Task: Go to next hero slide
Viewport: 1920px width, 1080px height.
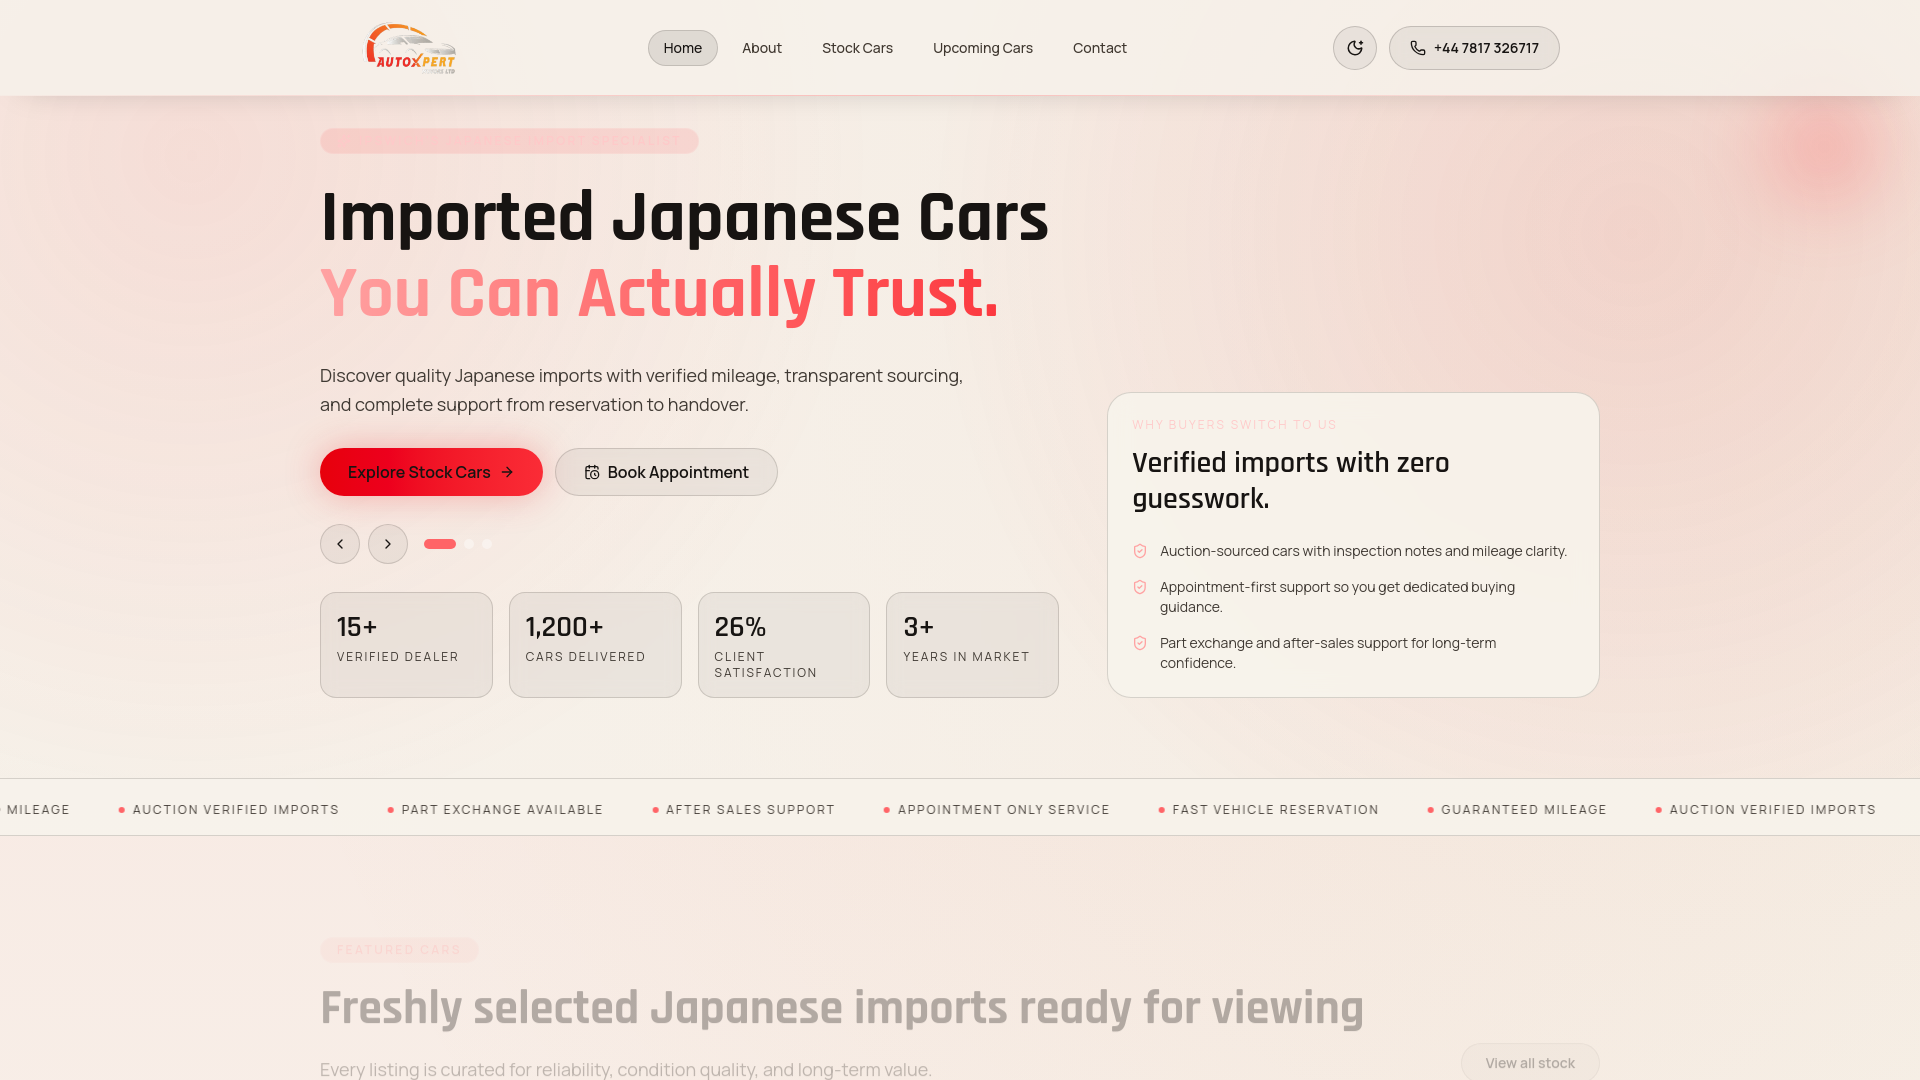Action: coord(388,544)
